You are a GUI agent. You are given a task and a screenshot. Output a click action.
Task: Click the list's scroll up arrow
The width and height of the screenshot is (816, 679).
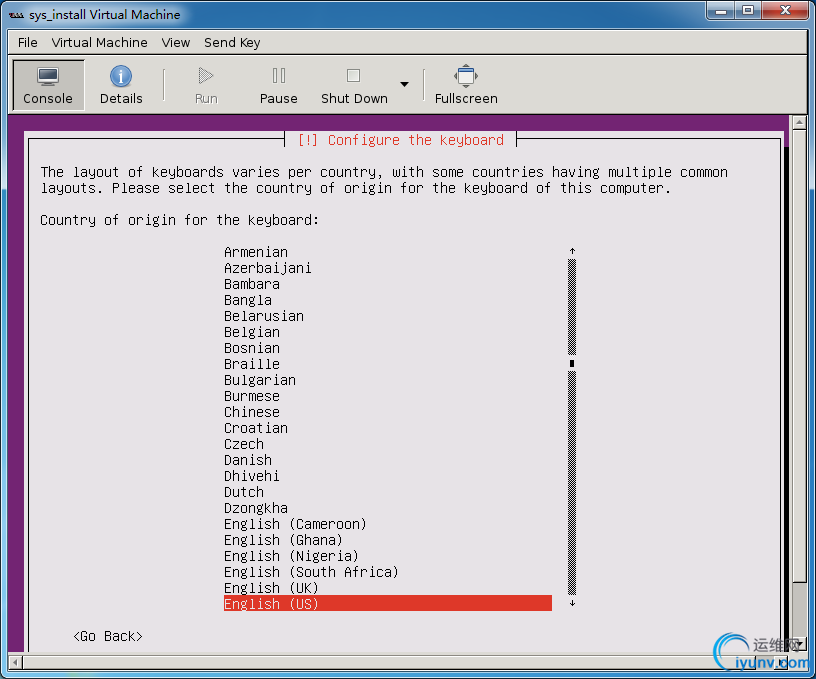click(x=572, y=251)
